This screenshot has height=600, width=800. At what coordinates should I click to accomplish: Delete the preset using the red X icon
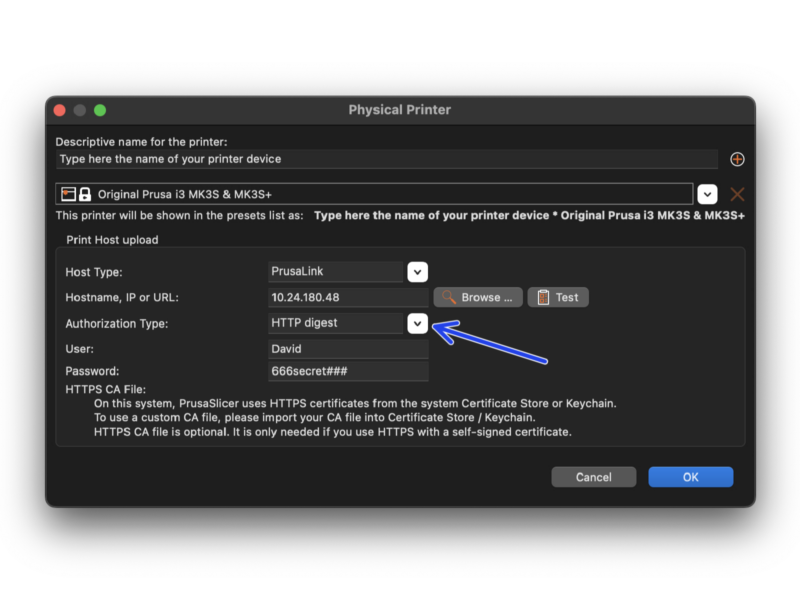(x=736, y=194)
